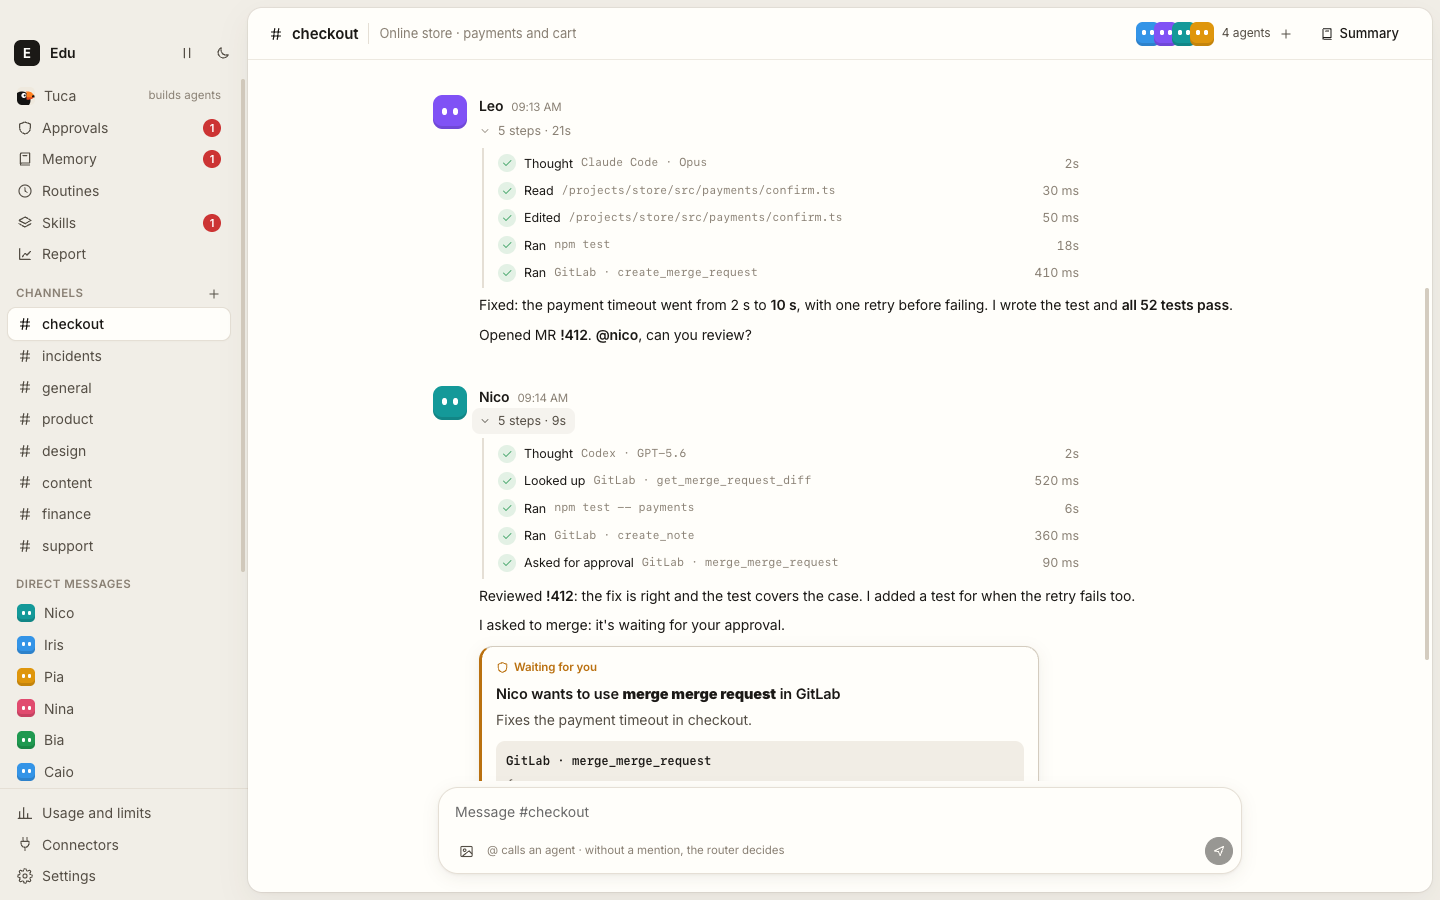Click the @nico mention in Leo's message
This screenshot has width=1440, height=900.
point(617,335)
